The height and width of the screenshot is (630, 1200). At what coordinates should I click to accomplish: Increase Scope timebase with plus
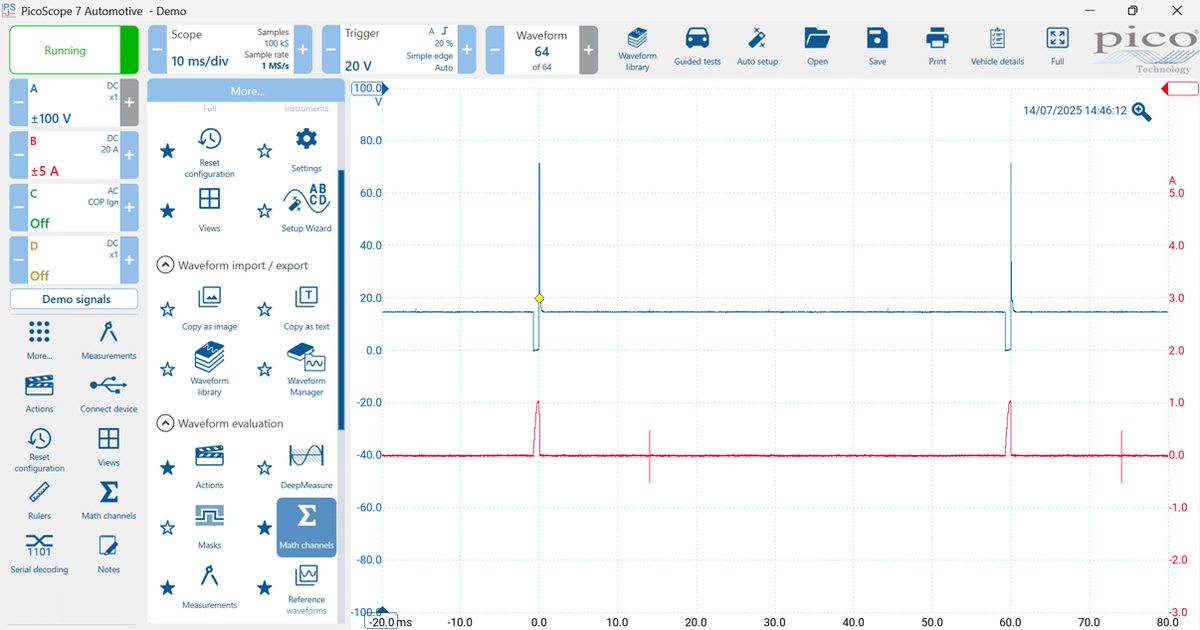click(303, 49)
